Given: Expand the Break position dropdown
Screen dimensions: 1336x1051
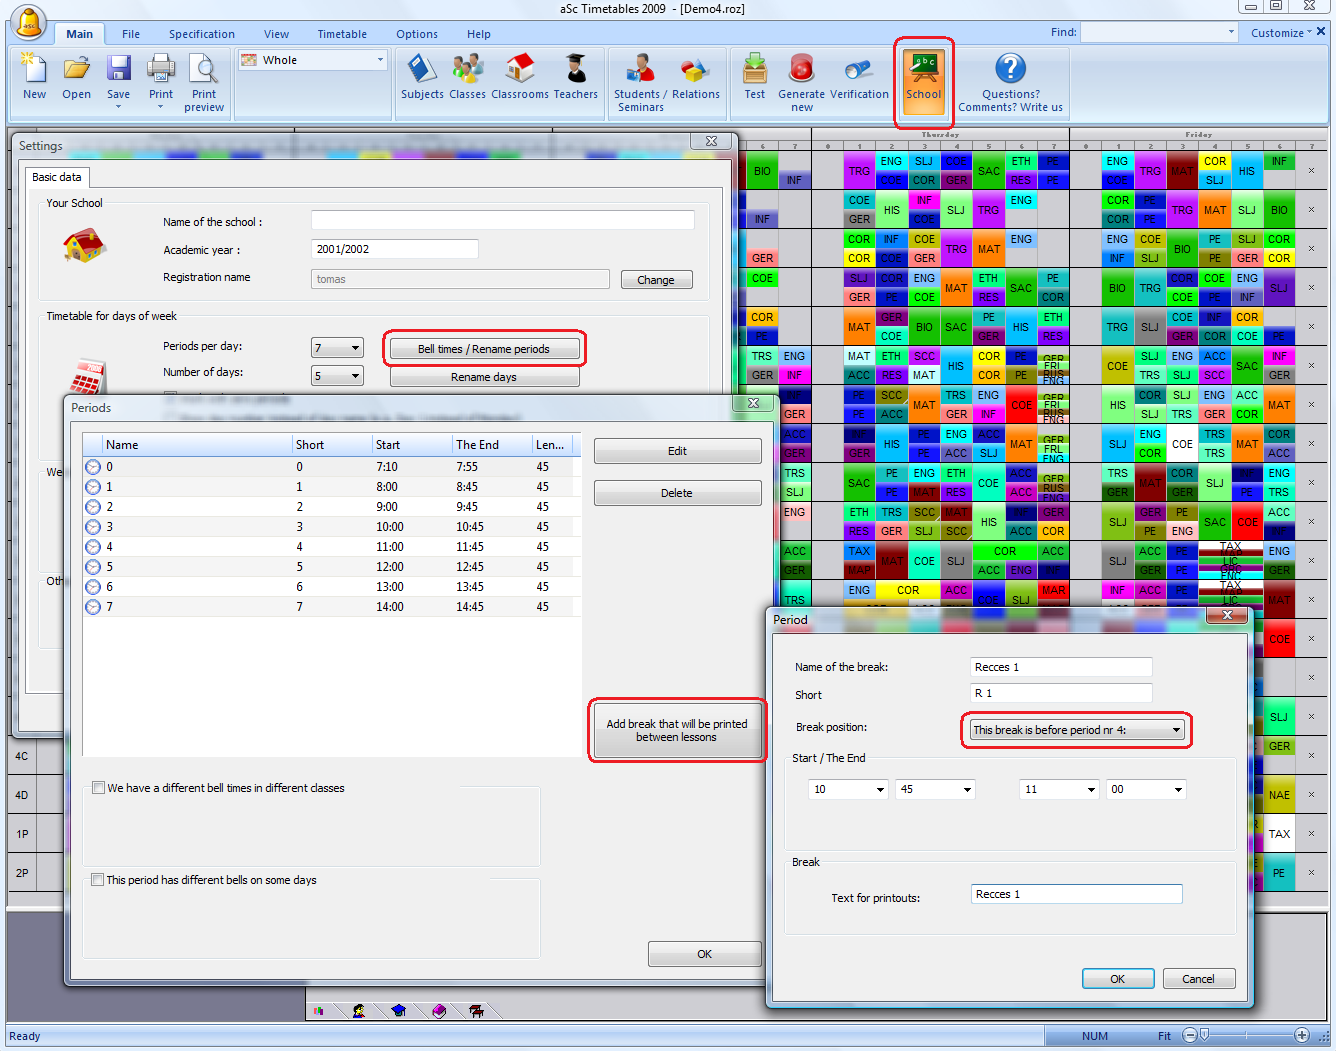Looking at the screenshot, I should pos(1177,730).
